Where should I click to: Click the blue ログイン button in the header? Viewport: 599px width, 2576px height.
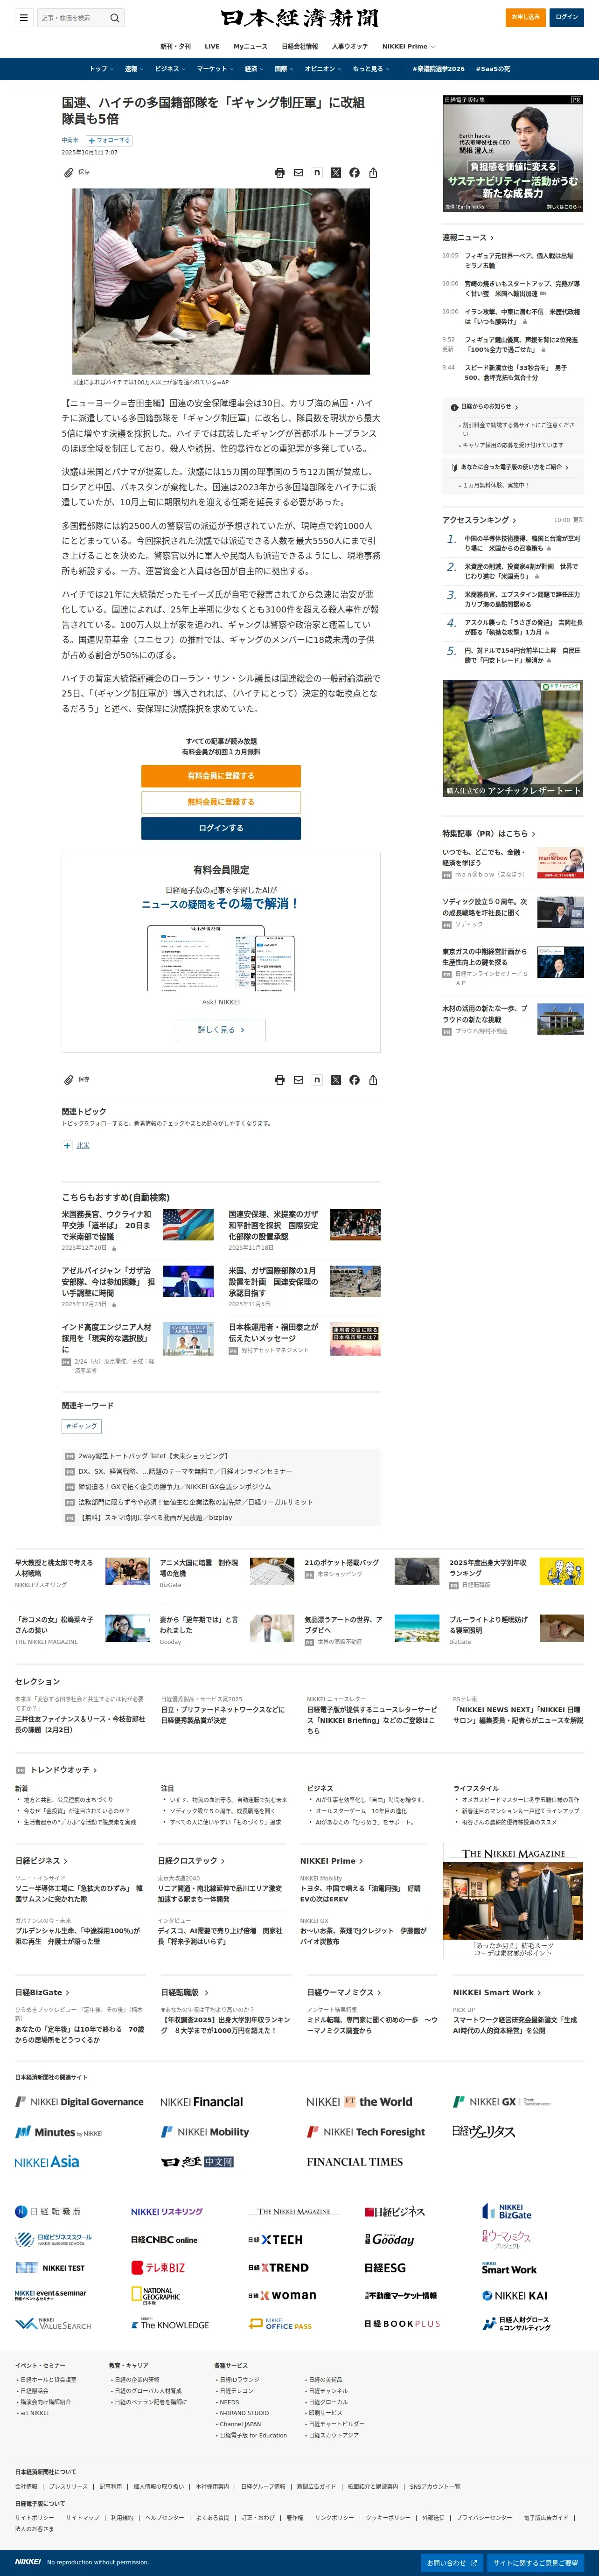(x=567, y=17)
